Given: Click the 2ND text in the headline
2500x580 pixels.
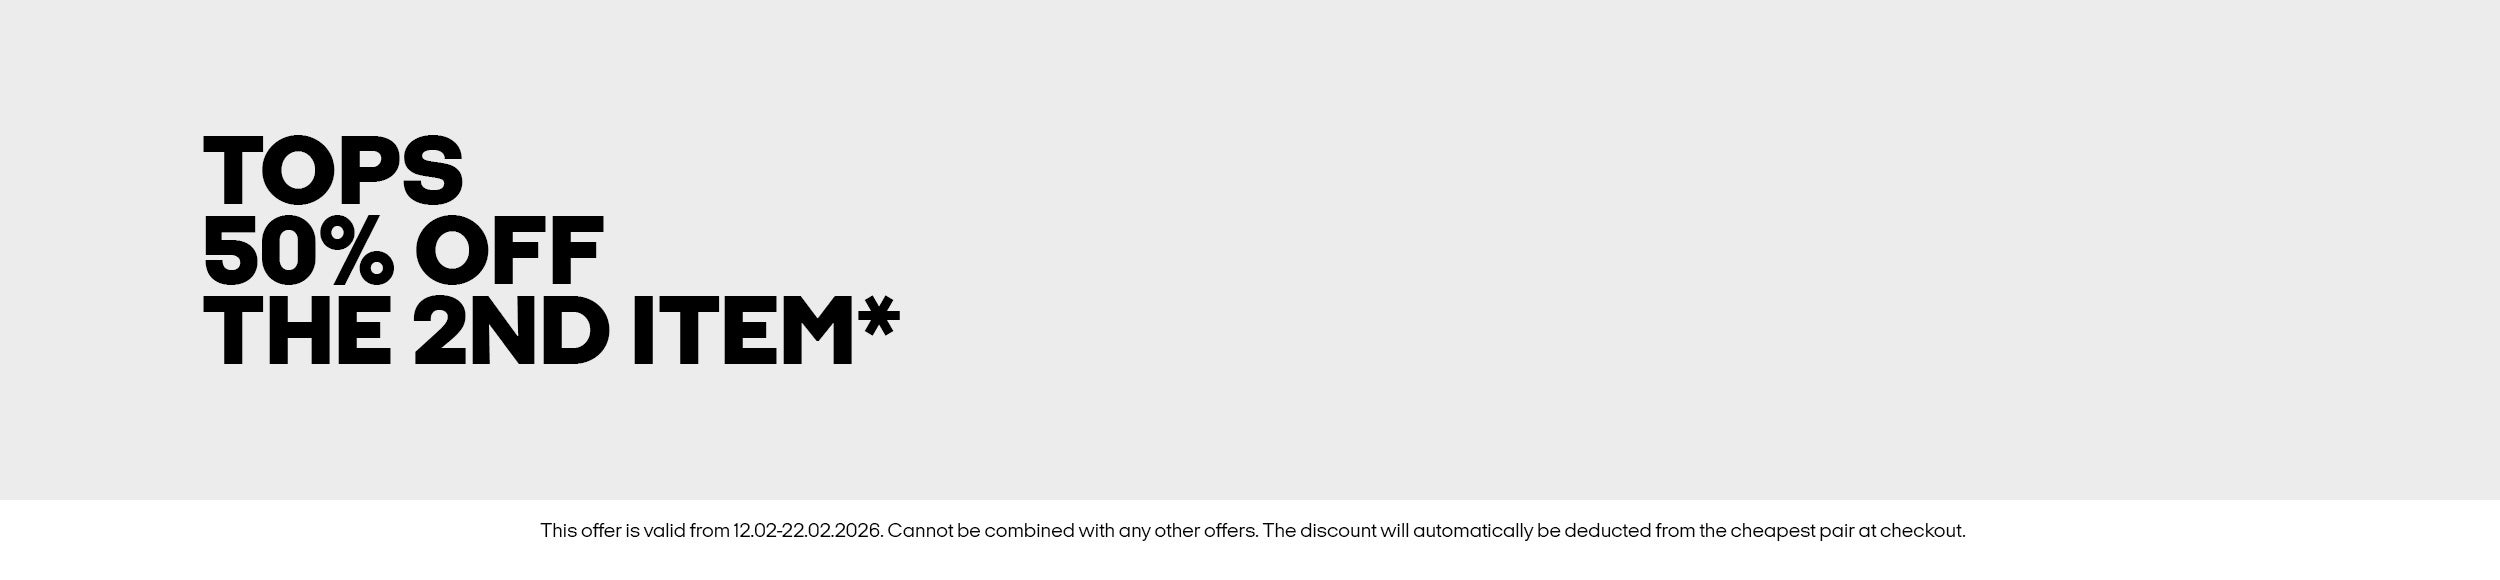Looking at the screenshot, I should point(511,330).
